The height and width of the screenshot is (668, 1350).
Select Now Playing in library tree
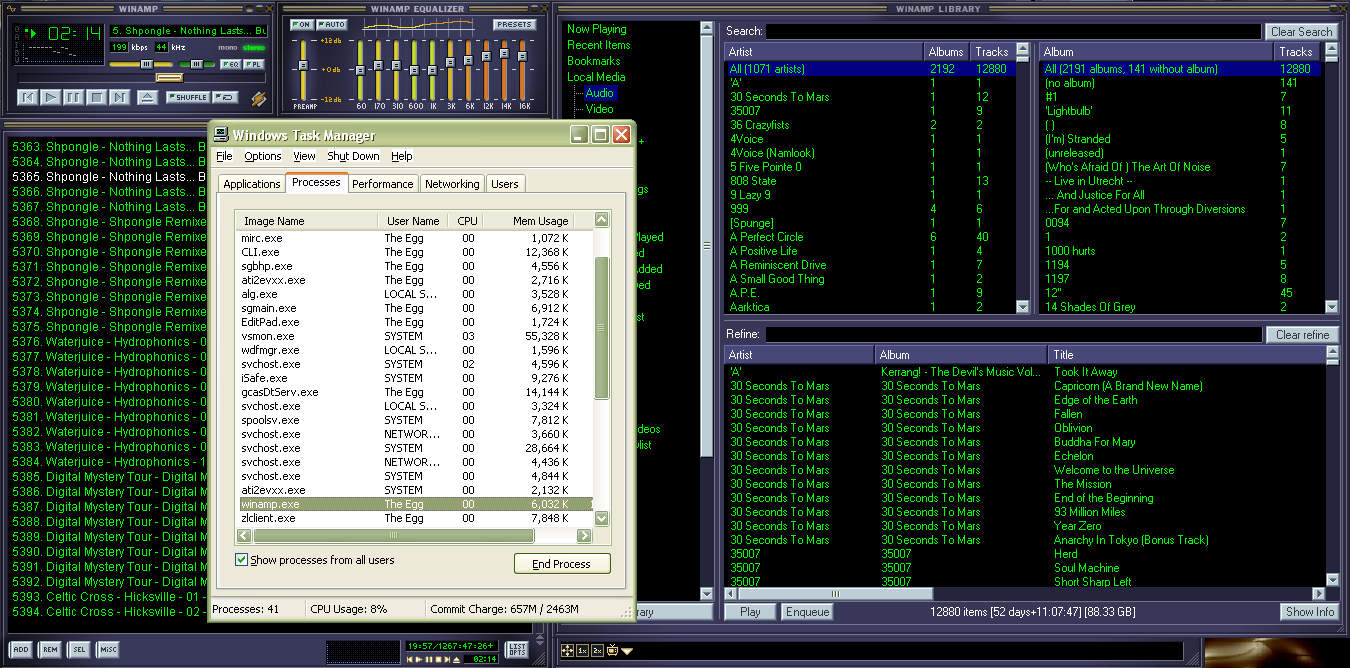click(x=597, y=29)
